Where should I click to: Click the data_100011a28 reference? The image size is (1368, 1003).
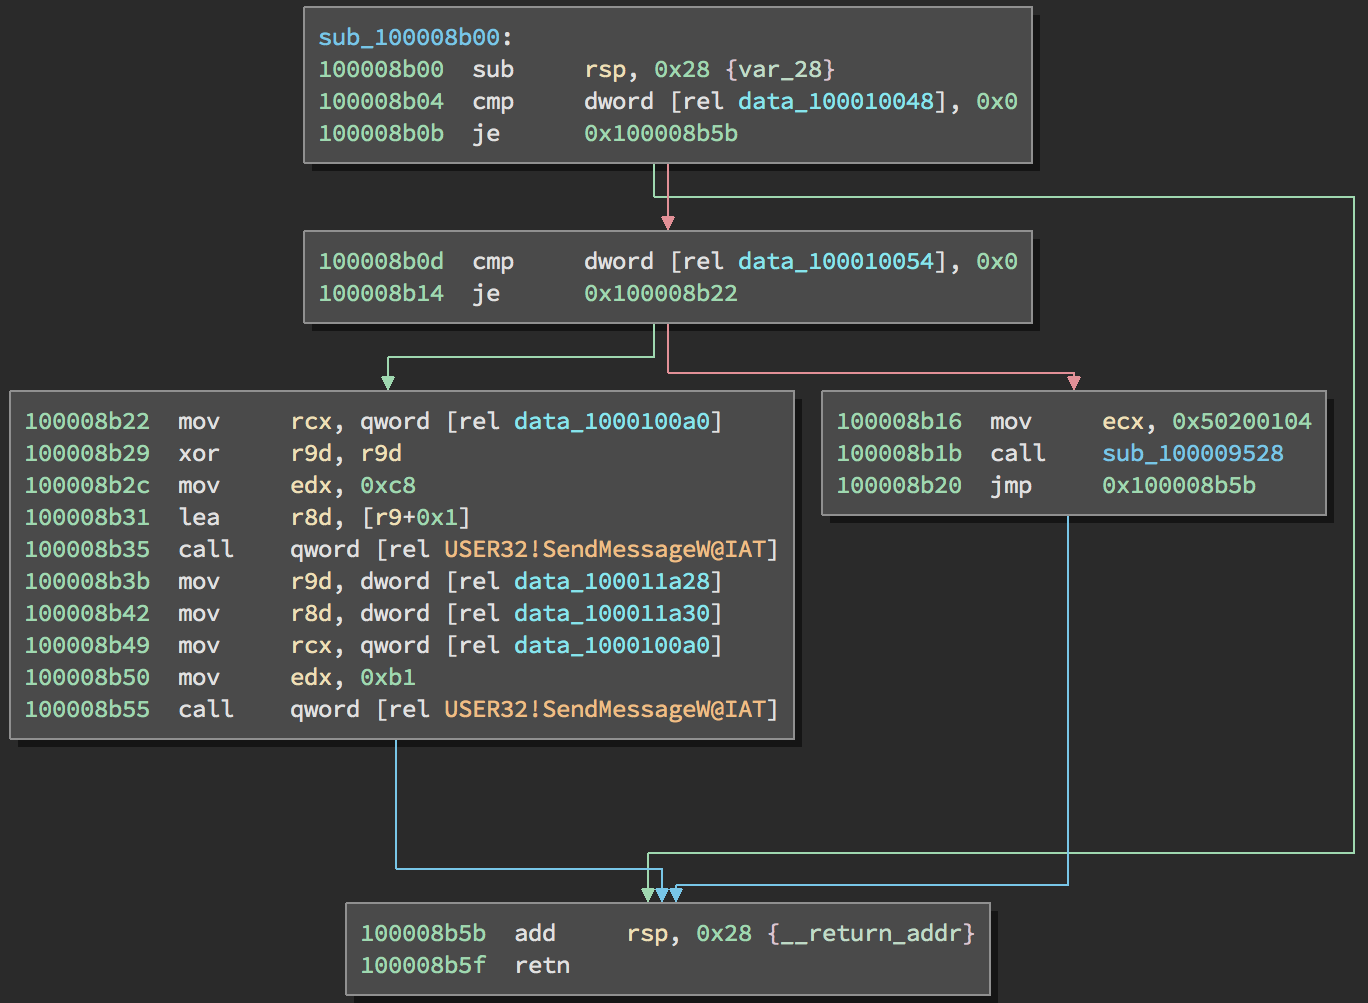[611, 582]
